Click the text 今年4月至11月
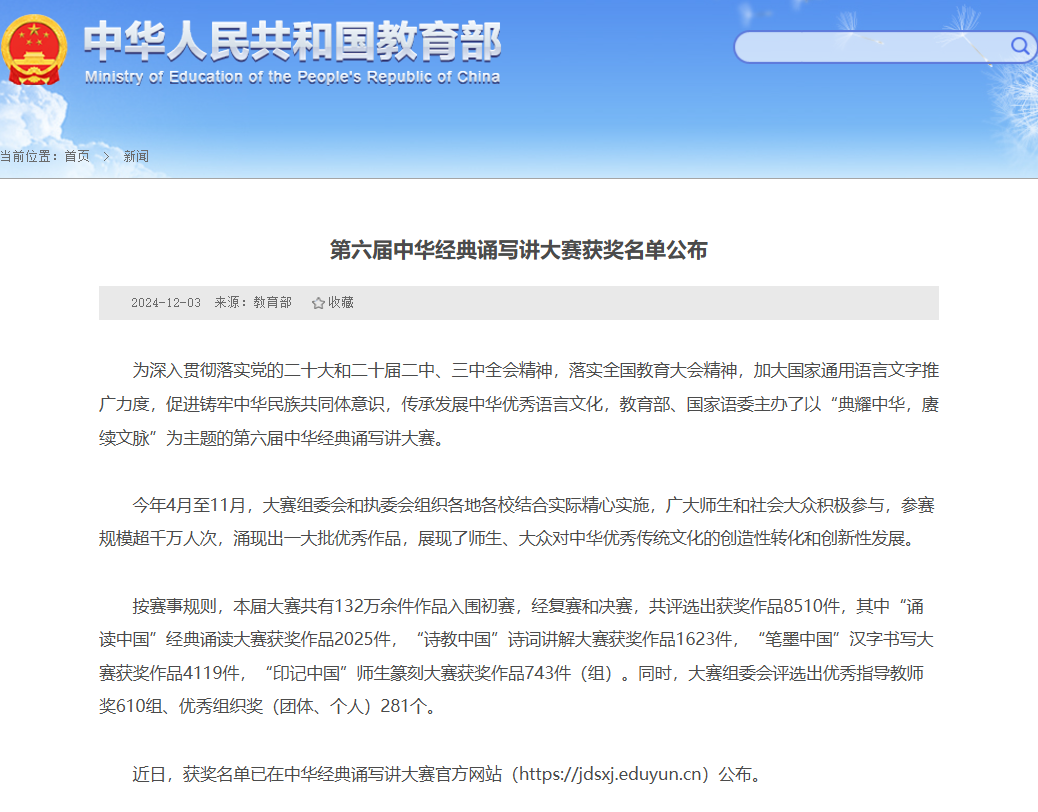1038x812 pixels. (189, 506)
